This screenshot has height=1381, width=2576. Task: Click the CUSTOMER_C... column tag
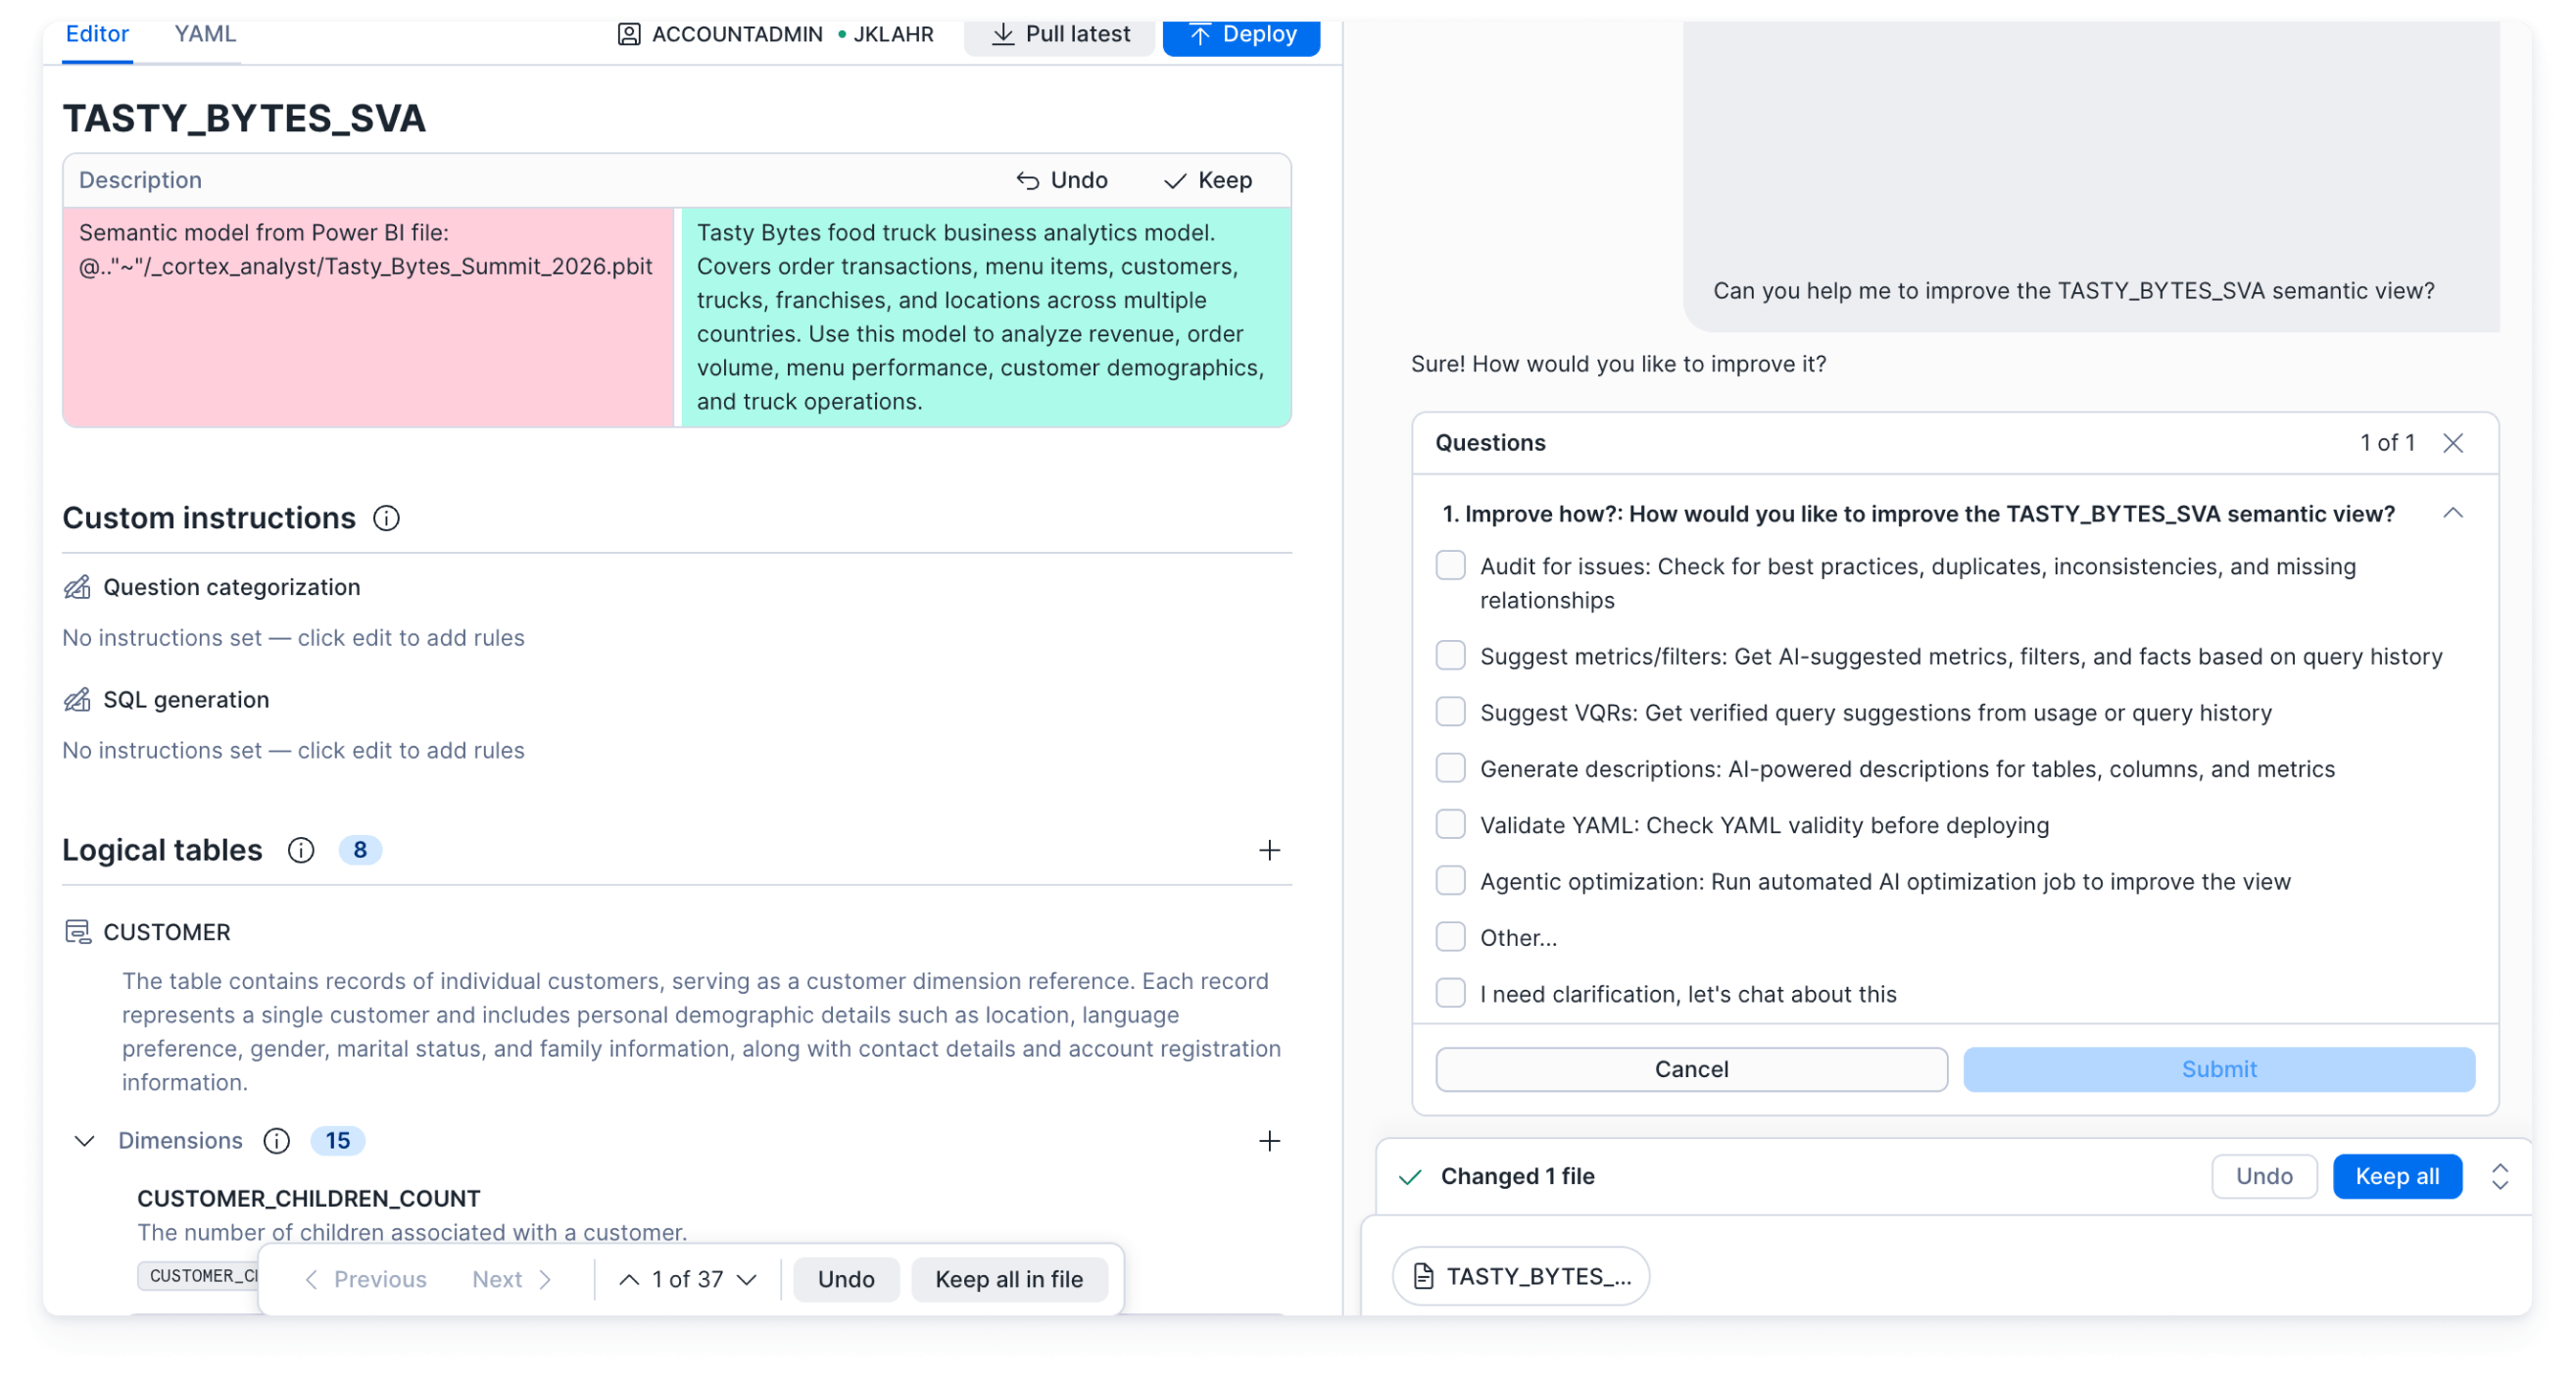(199, 1276)
